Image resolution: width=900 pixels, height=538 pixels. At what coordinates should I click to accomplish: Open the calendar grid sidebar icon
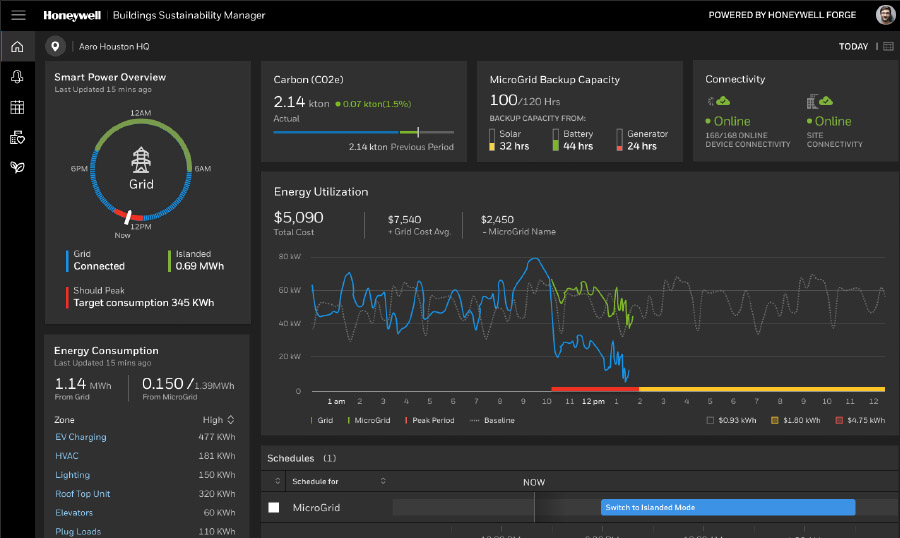tap(17, 107)
